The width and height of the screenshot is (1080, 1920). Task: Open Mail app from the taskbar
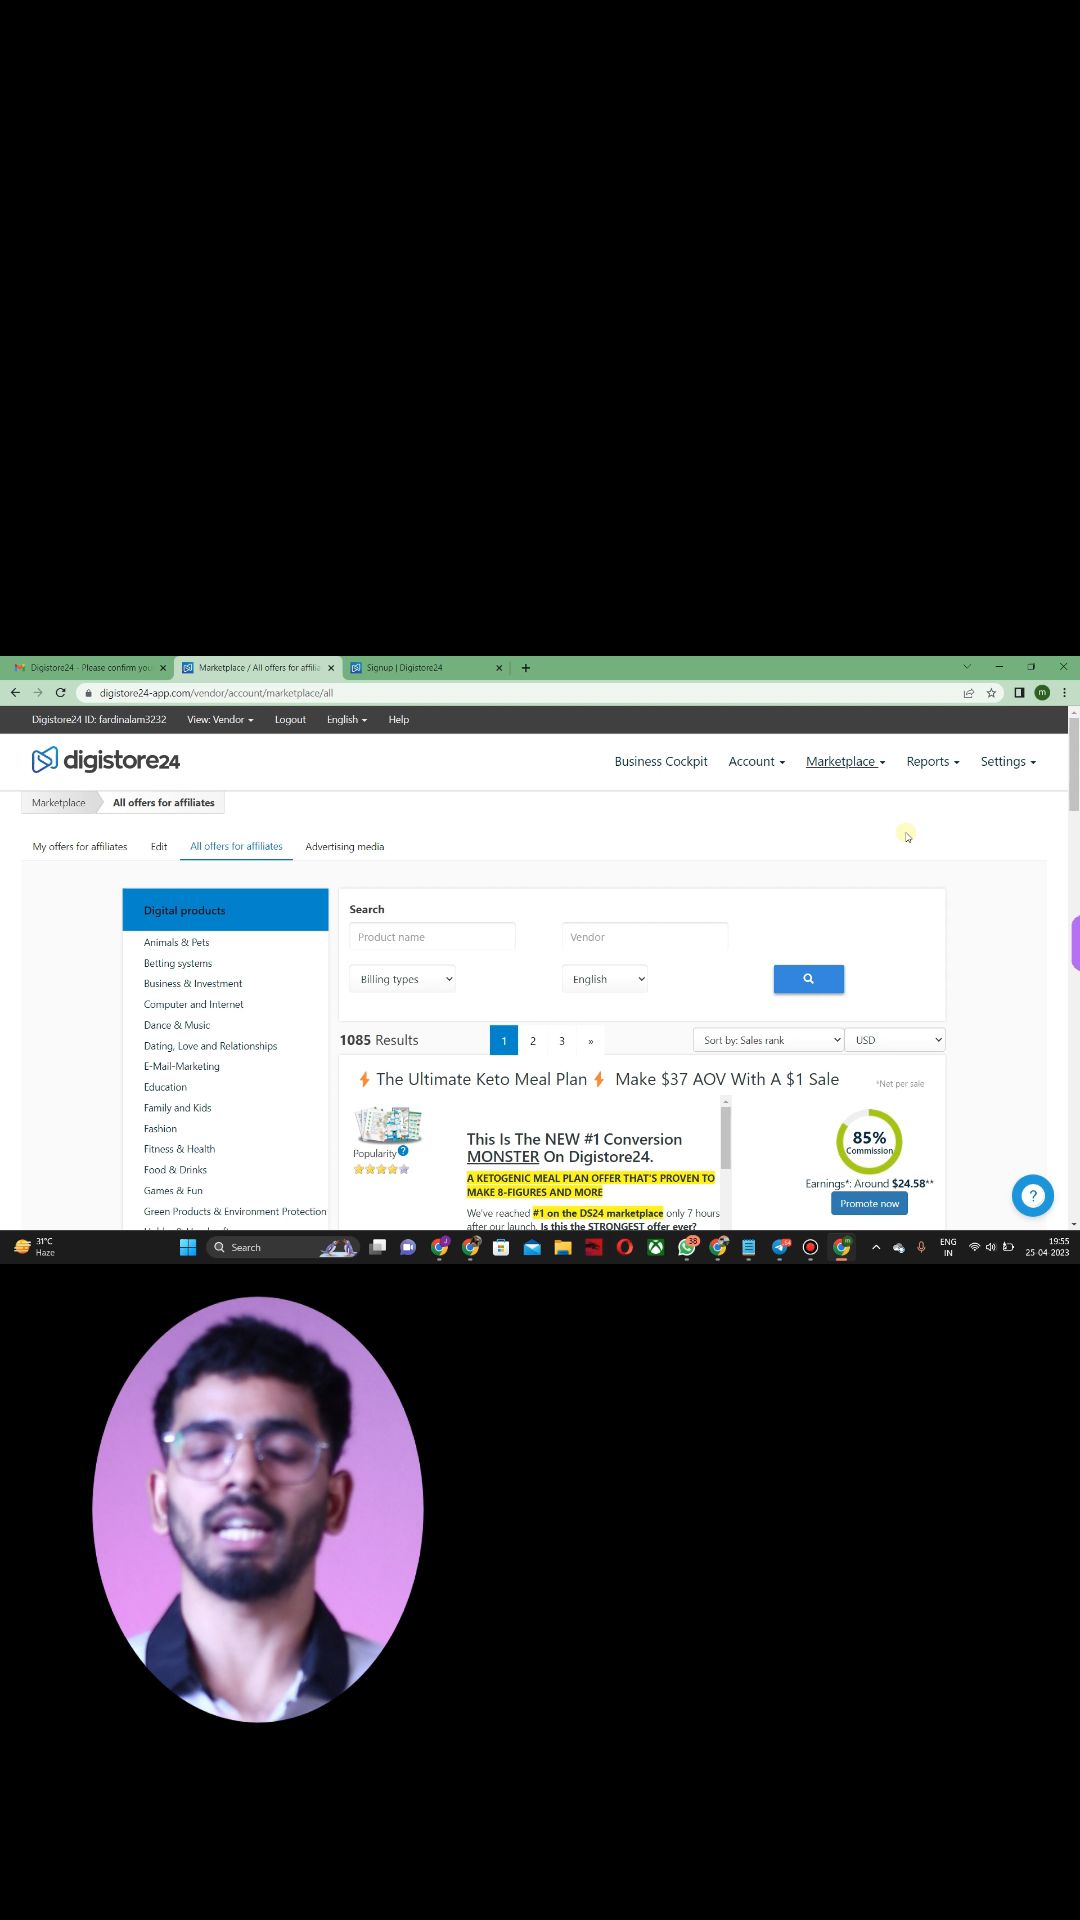click(x=532, y=1247)
